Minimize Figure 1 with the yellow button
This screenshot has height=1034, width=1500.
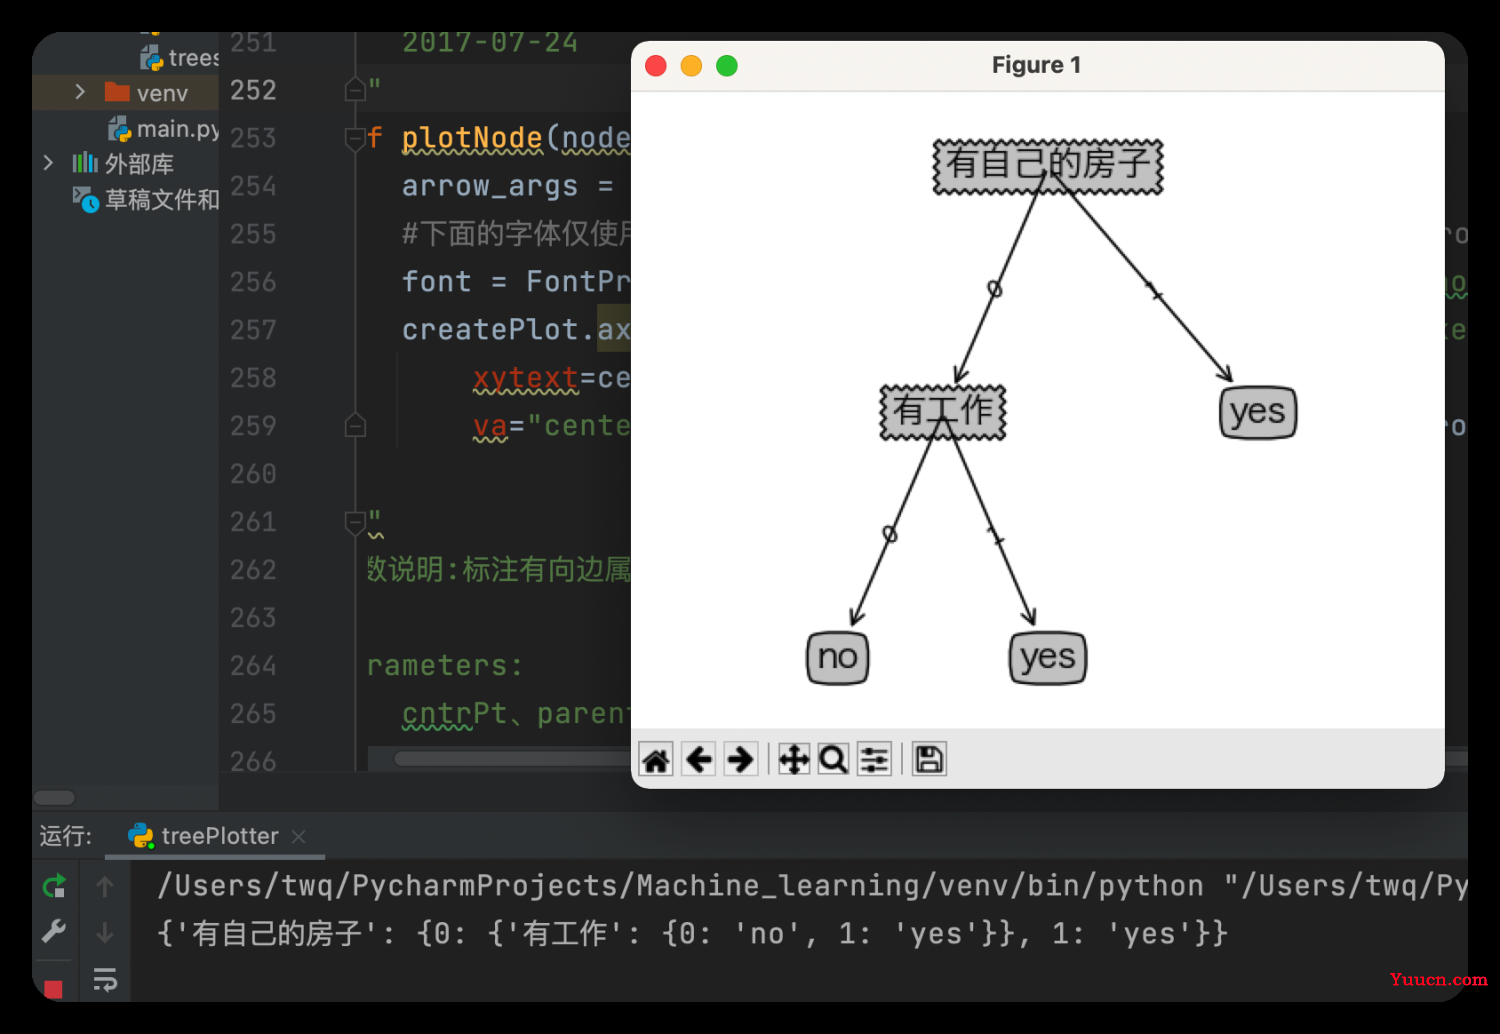691,66
